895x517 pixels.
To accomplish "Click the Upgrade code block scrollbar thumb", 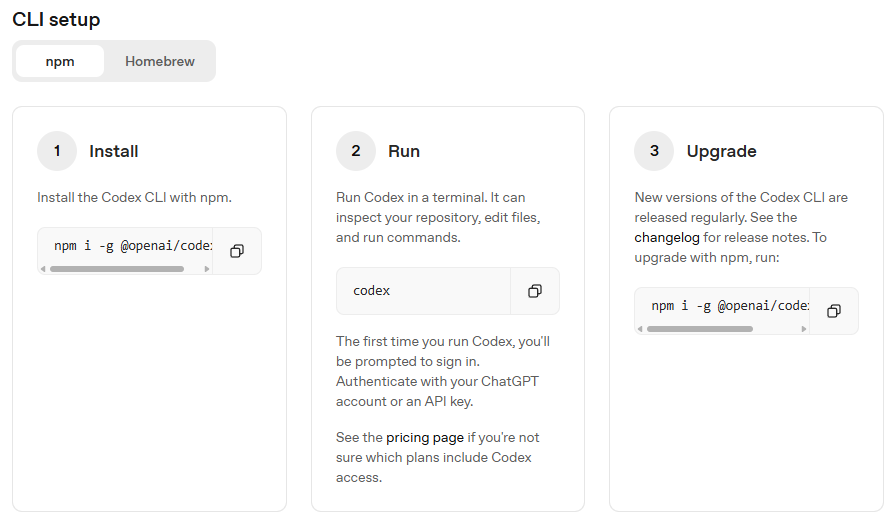I will (699, 329).
